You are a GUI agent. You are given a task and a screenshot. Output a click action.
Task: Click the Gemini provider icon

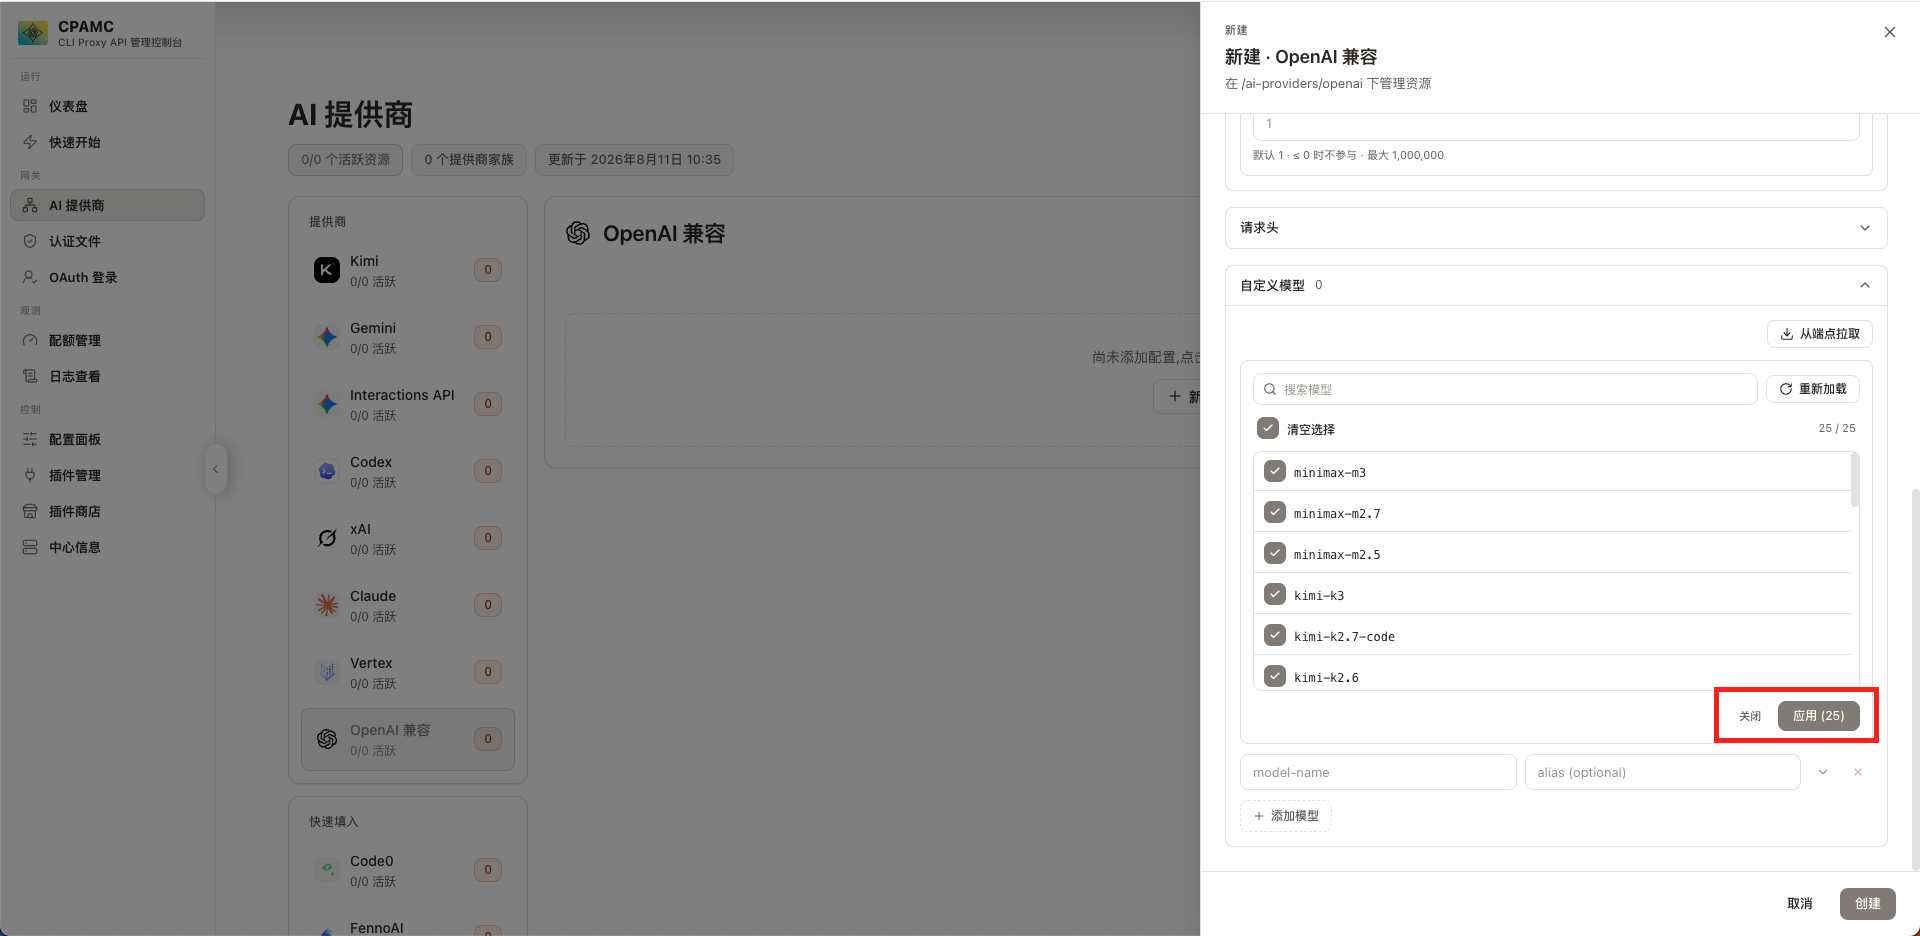327,337
